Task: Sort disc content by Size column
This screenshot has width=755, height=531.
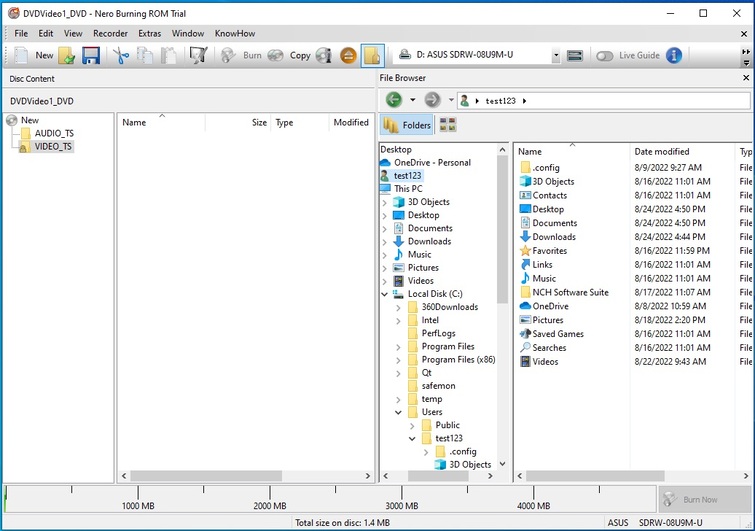Action: point(238,122)
